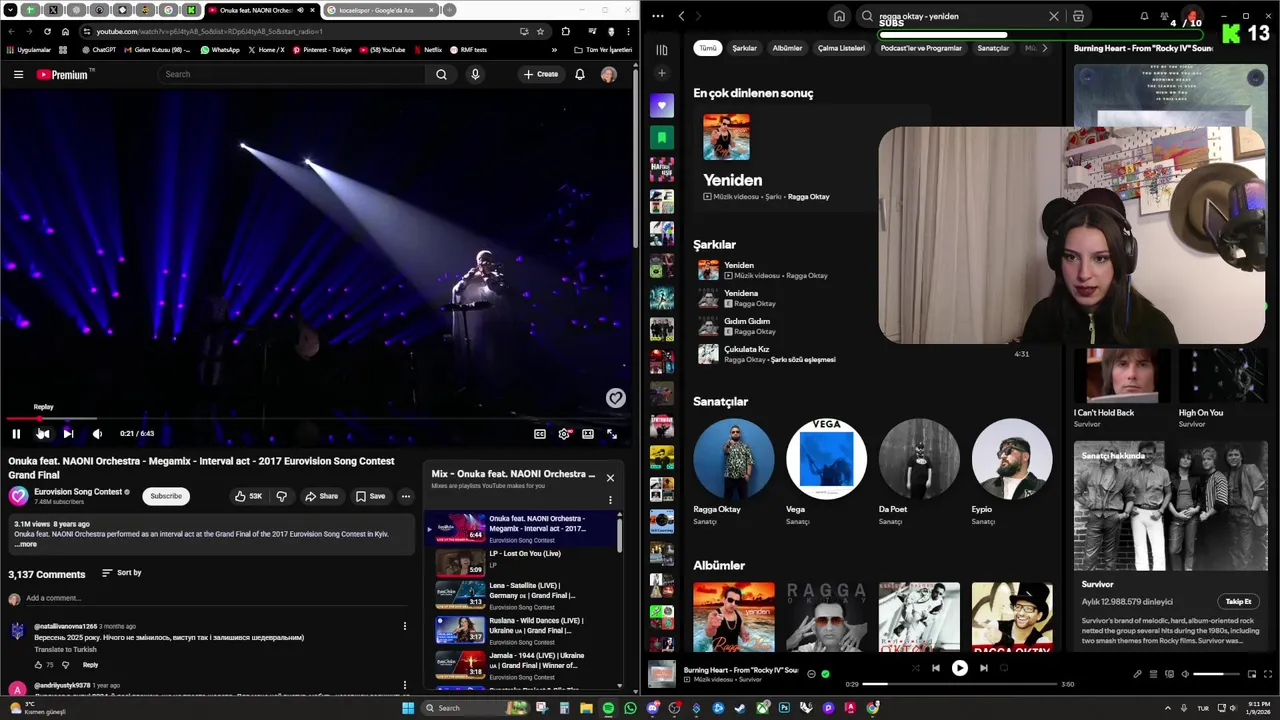Reload the Chrome page
Viewport: 1280px width, 720px height.
point(47,31)
